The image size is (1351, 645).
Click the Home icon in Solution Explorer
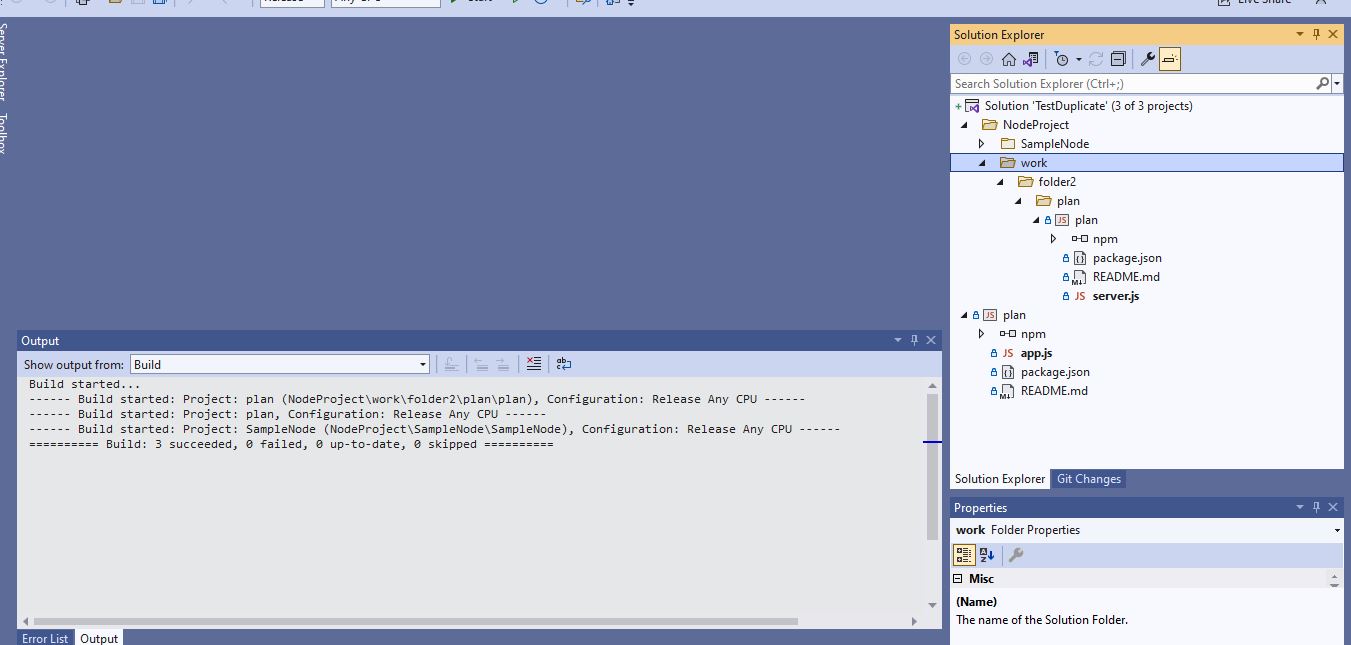click(x=1009, y=58)
